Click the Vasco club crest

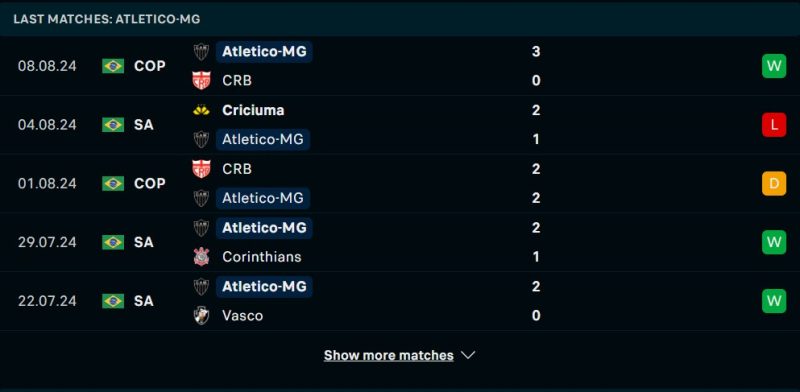(201, 315)
